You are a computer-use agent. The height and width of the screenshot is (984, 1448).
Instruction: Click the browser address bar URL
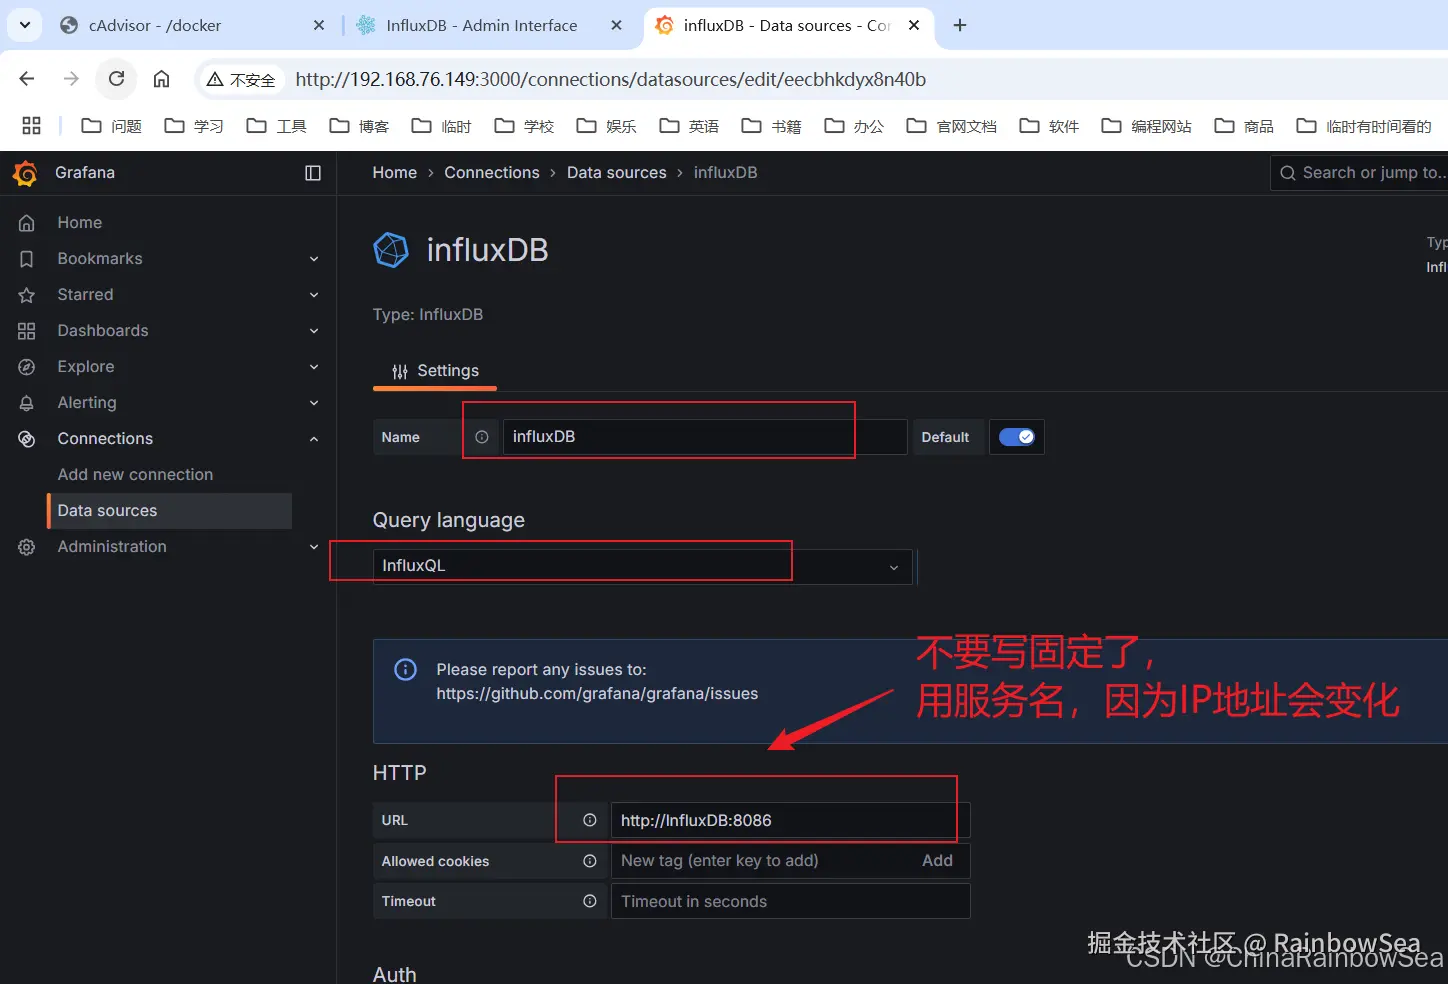tap(610, 79)
